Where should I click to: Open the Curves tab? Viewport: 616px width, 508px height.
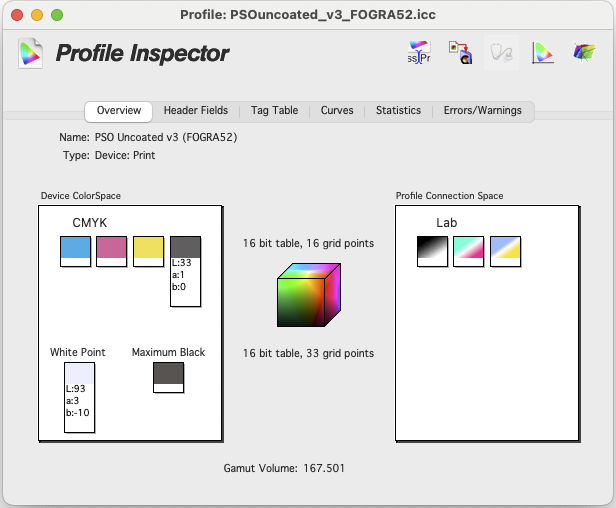coord(337,111)
